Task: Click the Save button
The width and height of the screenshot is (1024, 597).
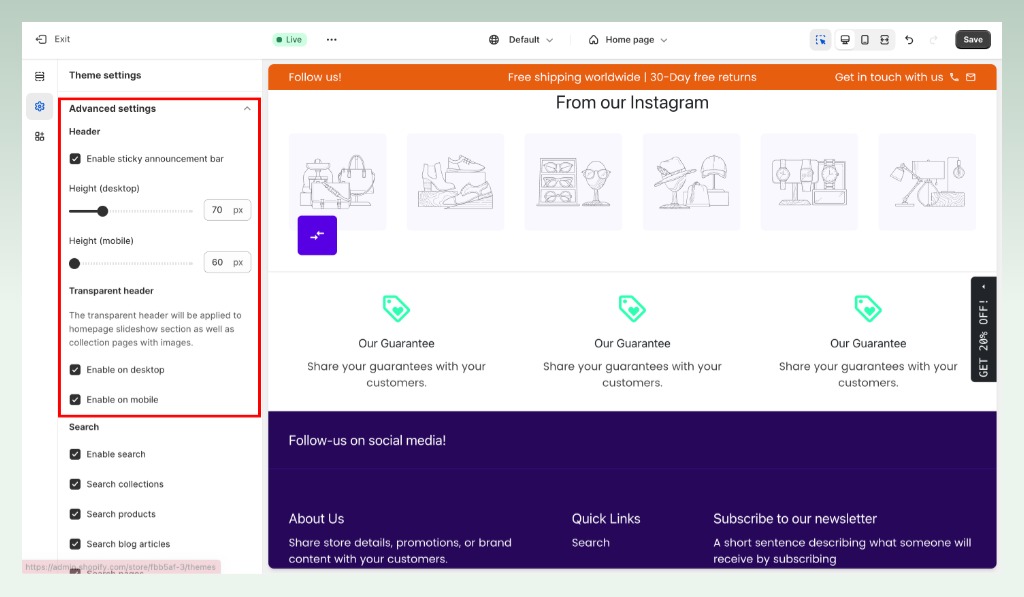Action: [972, 40]
